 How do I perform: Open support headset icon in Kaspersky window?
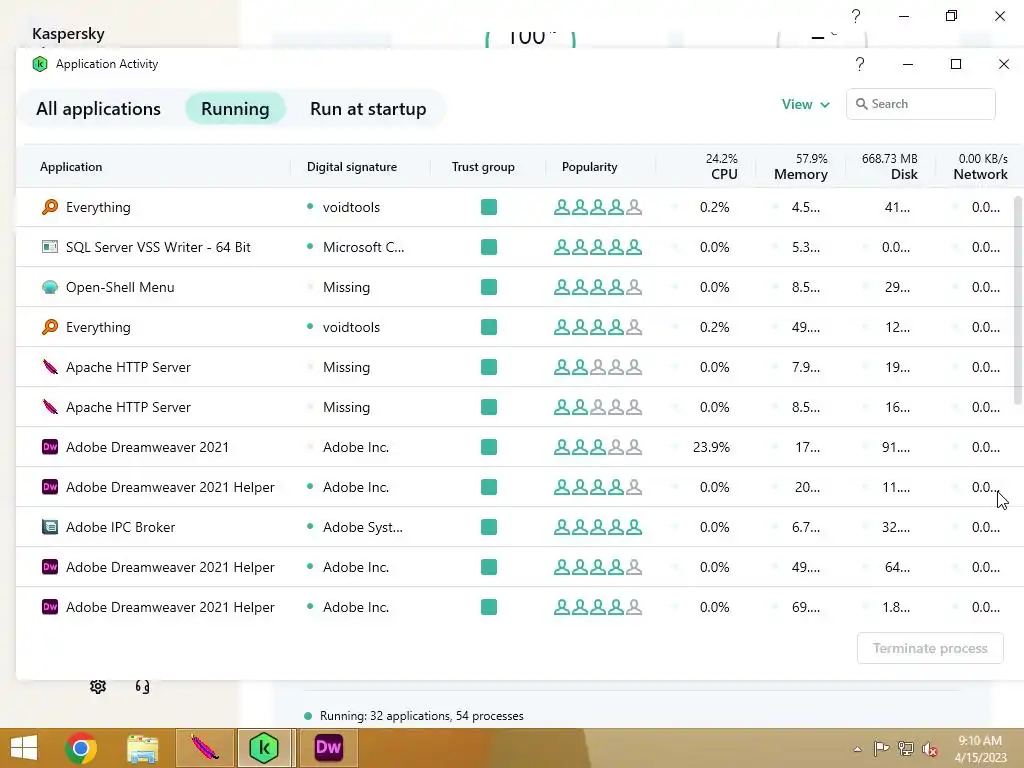click(142, 686)
